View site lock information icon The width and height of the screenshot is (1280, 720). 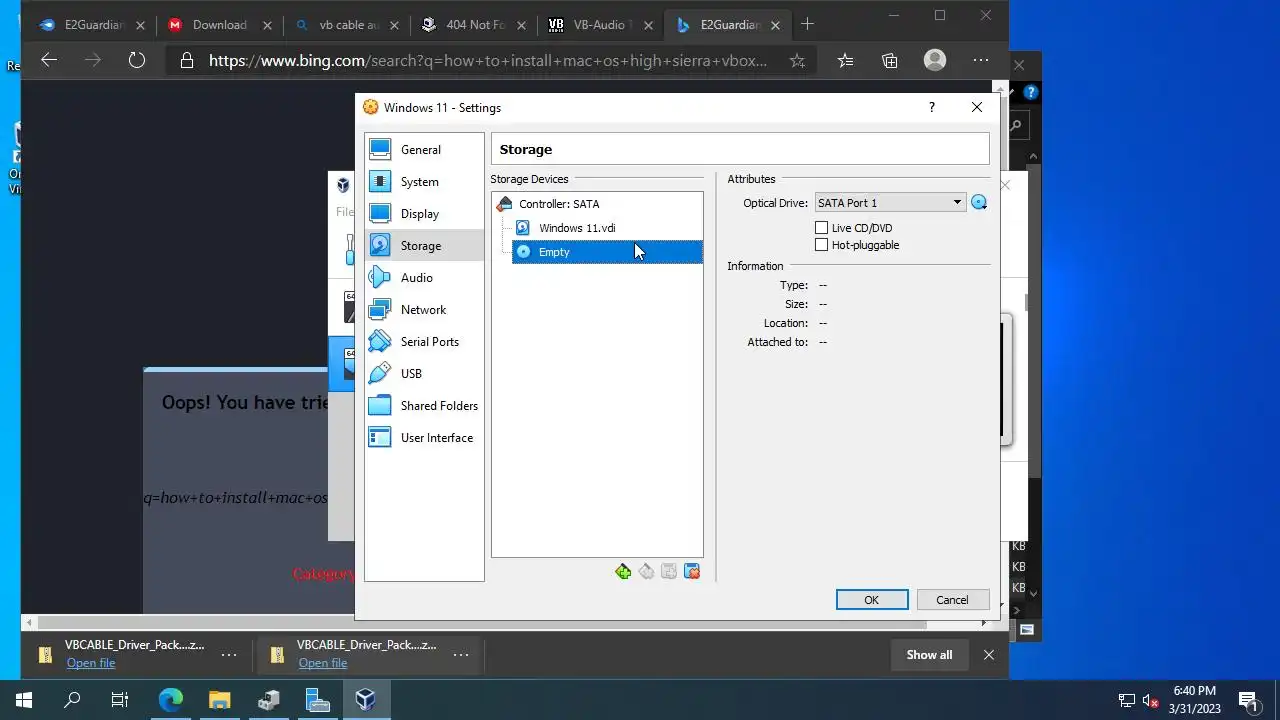(x=186, y=61)
